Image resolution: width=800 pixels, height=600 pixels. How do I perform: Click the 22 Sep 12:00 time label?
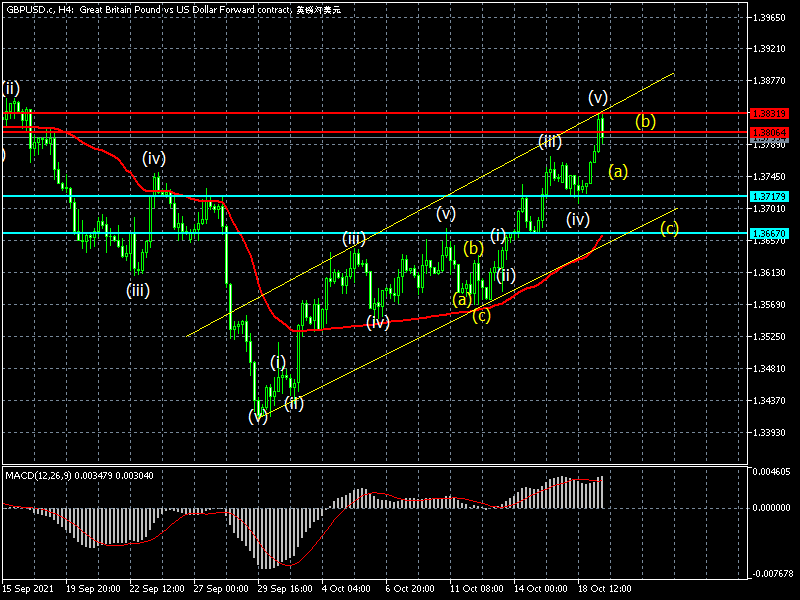coord(157,589)
